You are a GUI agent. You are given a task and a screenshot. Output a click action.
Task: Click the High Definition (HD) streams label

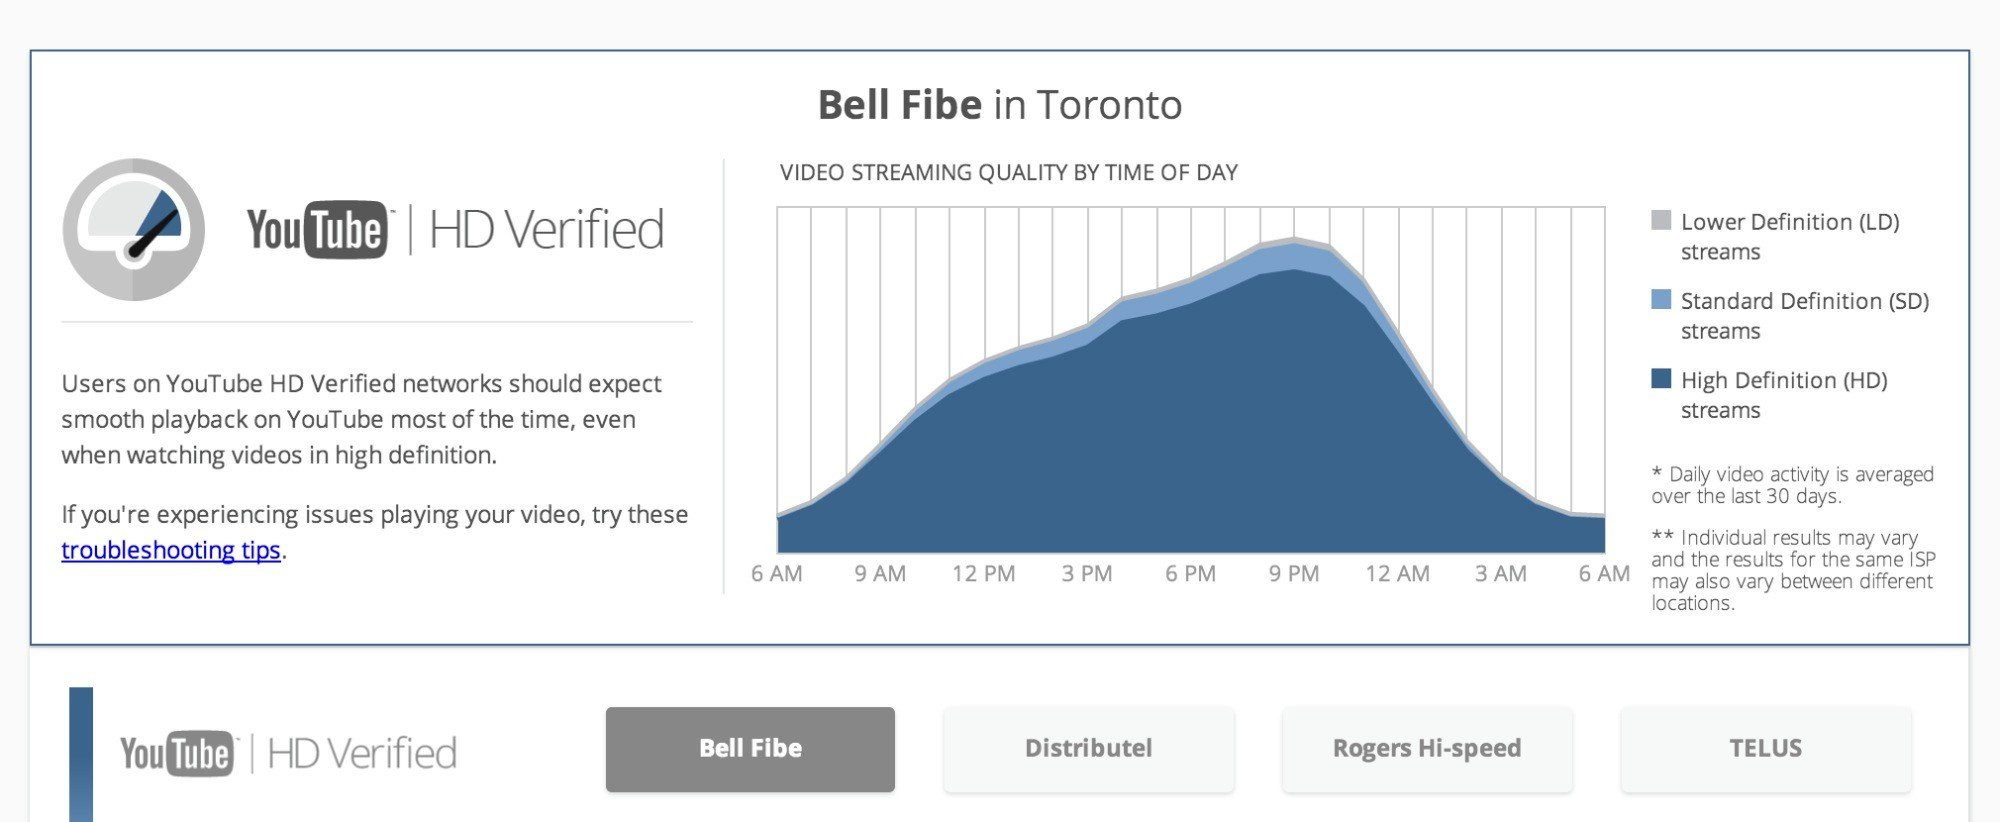pyautogui.click(x=1783, y=395)
